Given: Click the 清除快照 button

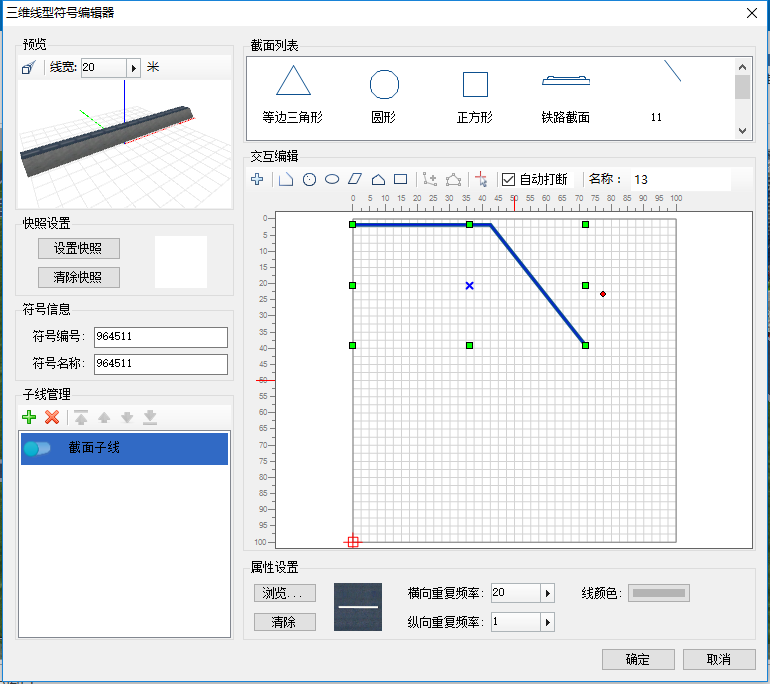Looking at the screenshot, I should pyautogui.click(x=79, y=277).
